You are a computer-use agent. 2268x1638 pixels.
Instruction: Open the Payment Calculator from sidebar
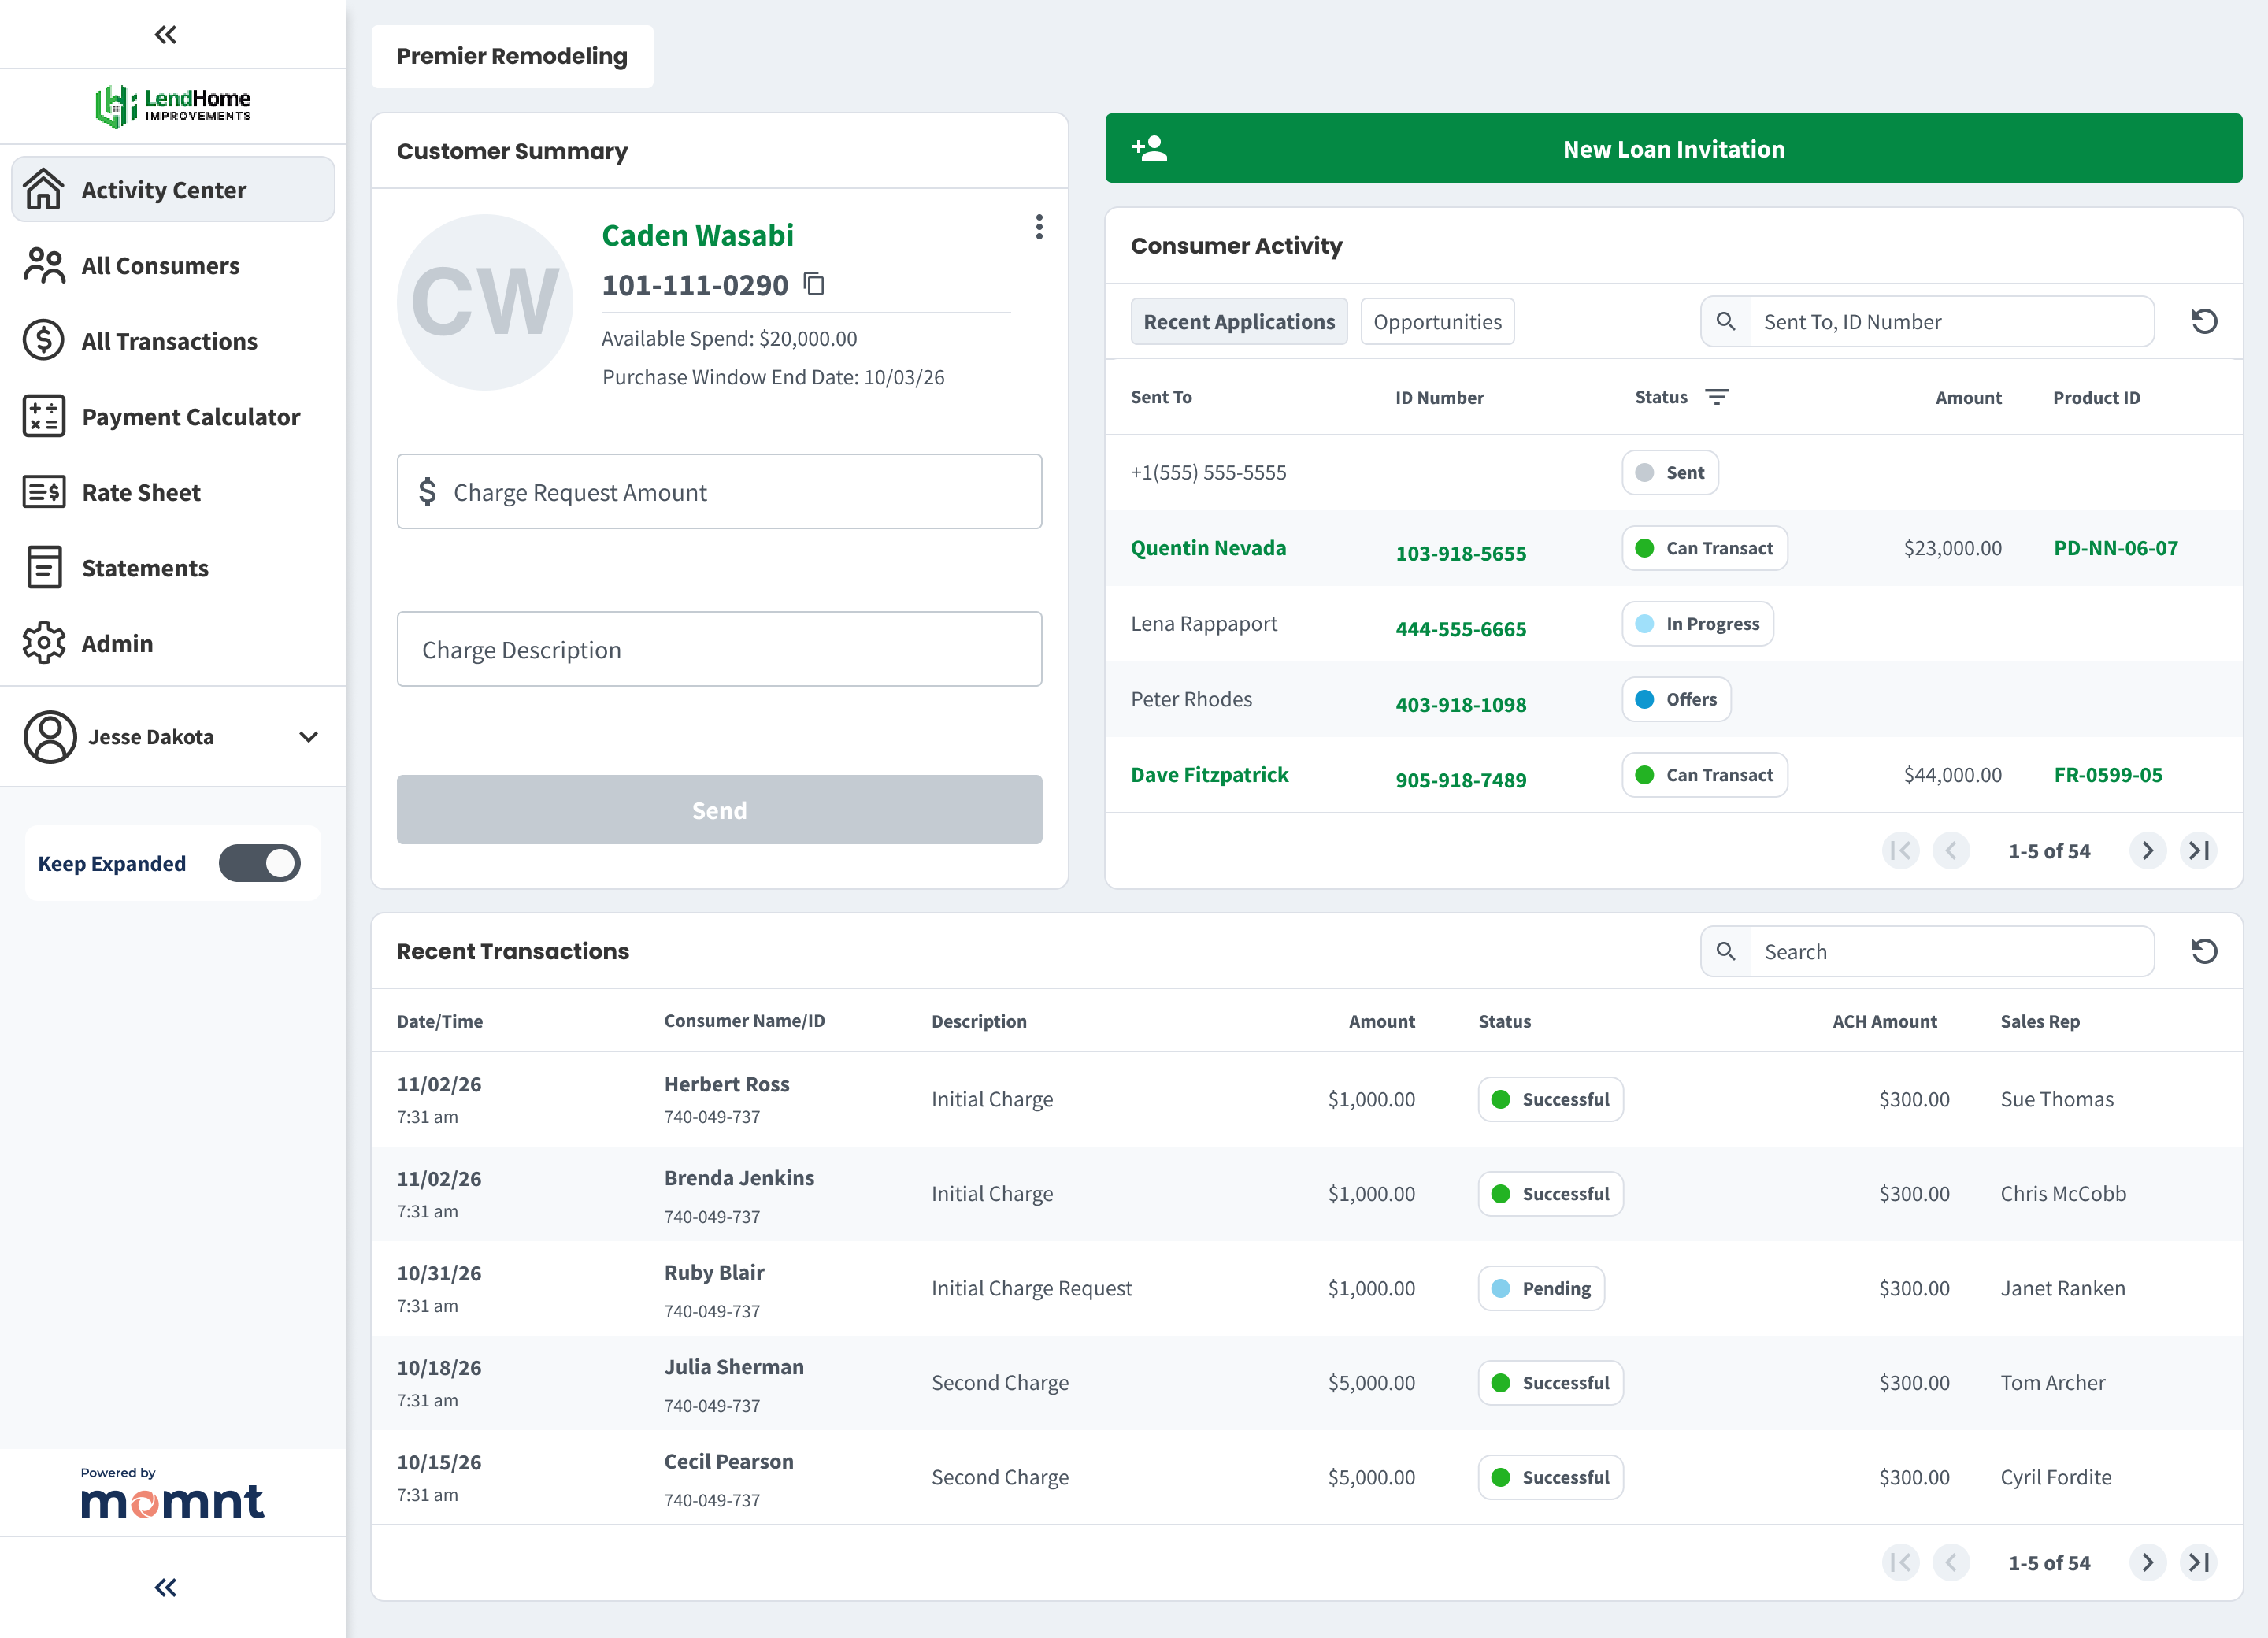click(190, 416)
